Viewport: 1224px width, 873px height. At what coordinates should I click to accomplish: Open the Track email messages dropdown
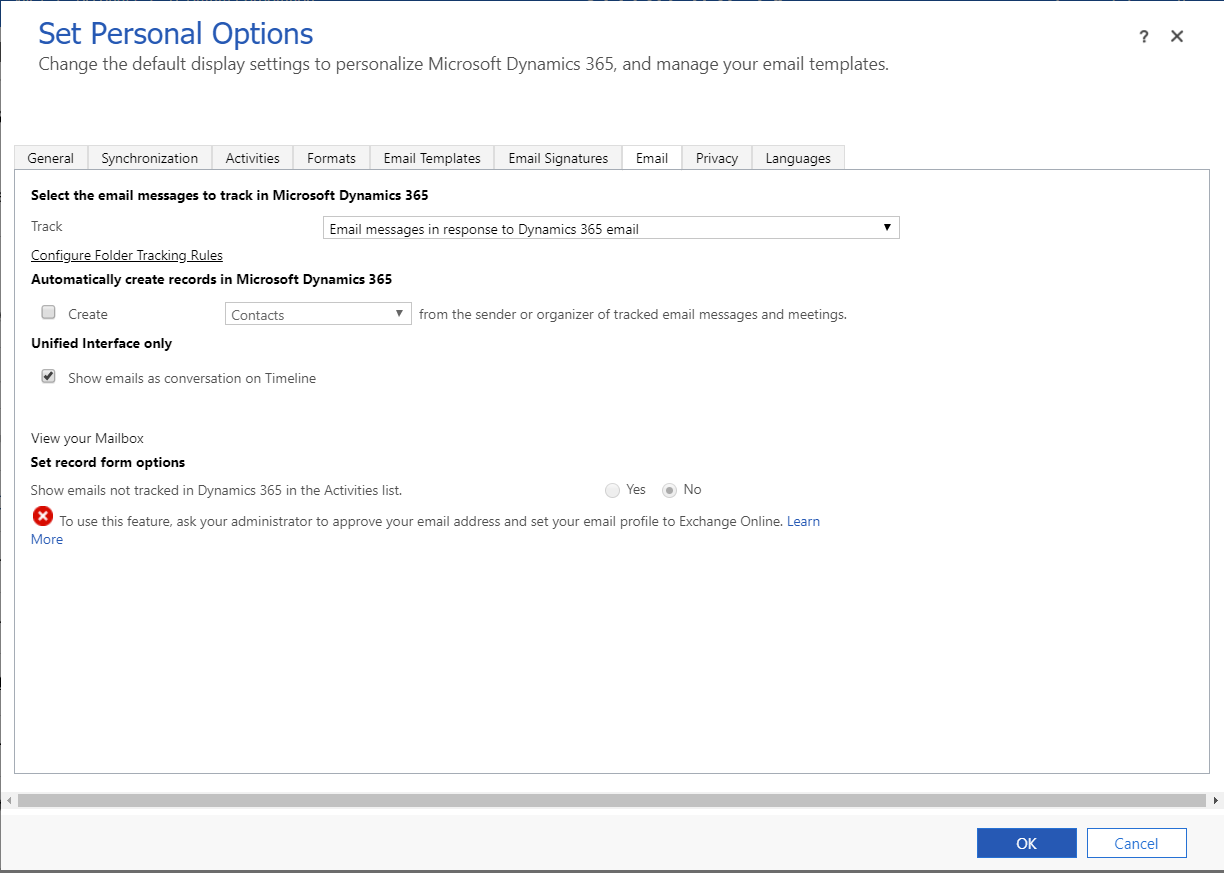point(611,228)
